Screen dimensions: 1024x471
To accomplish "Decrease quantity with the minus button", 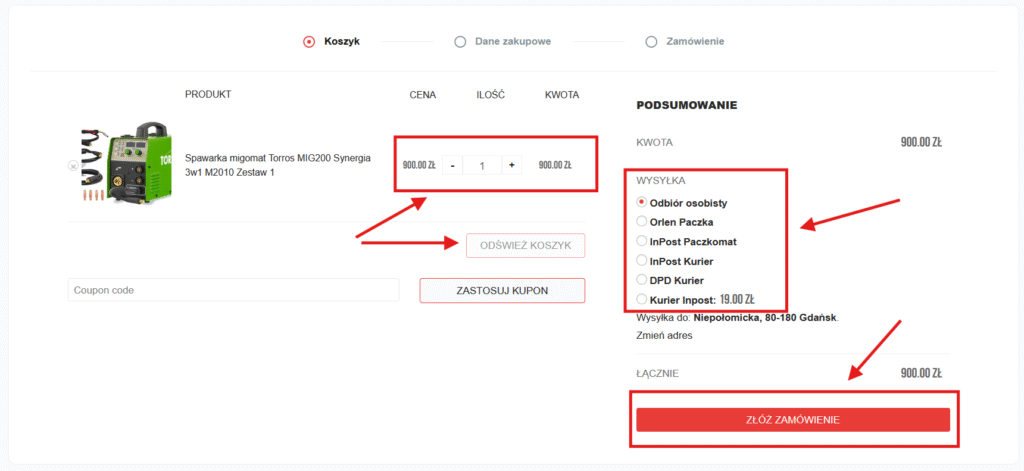I will point(452,165).
